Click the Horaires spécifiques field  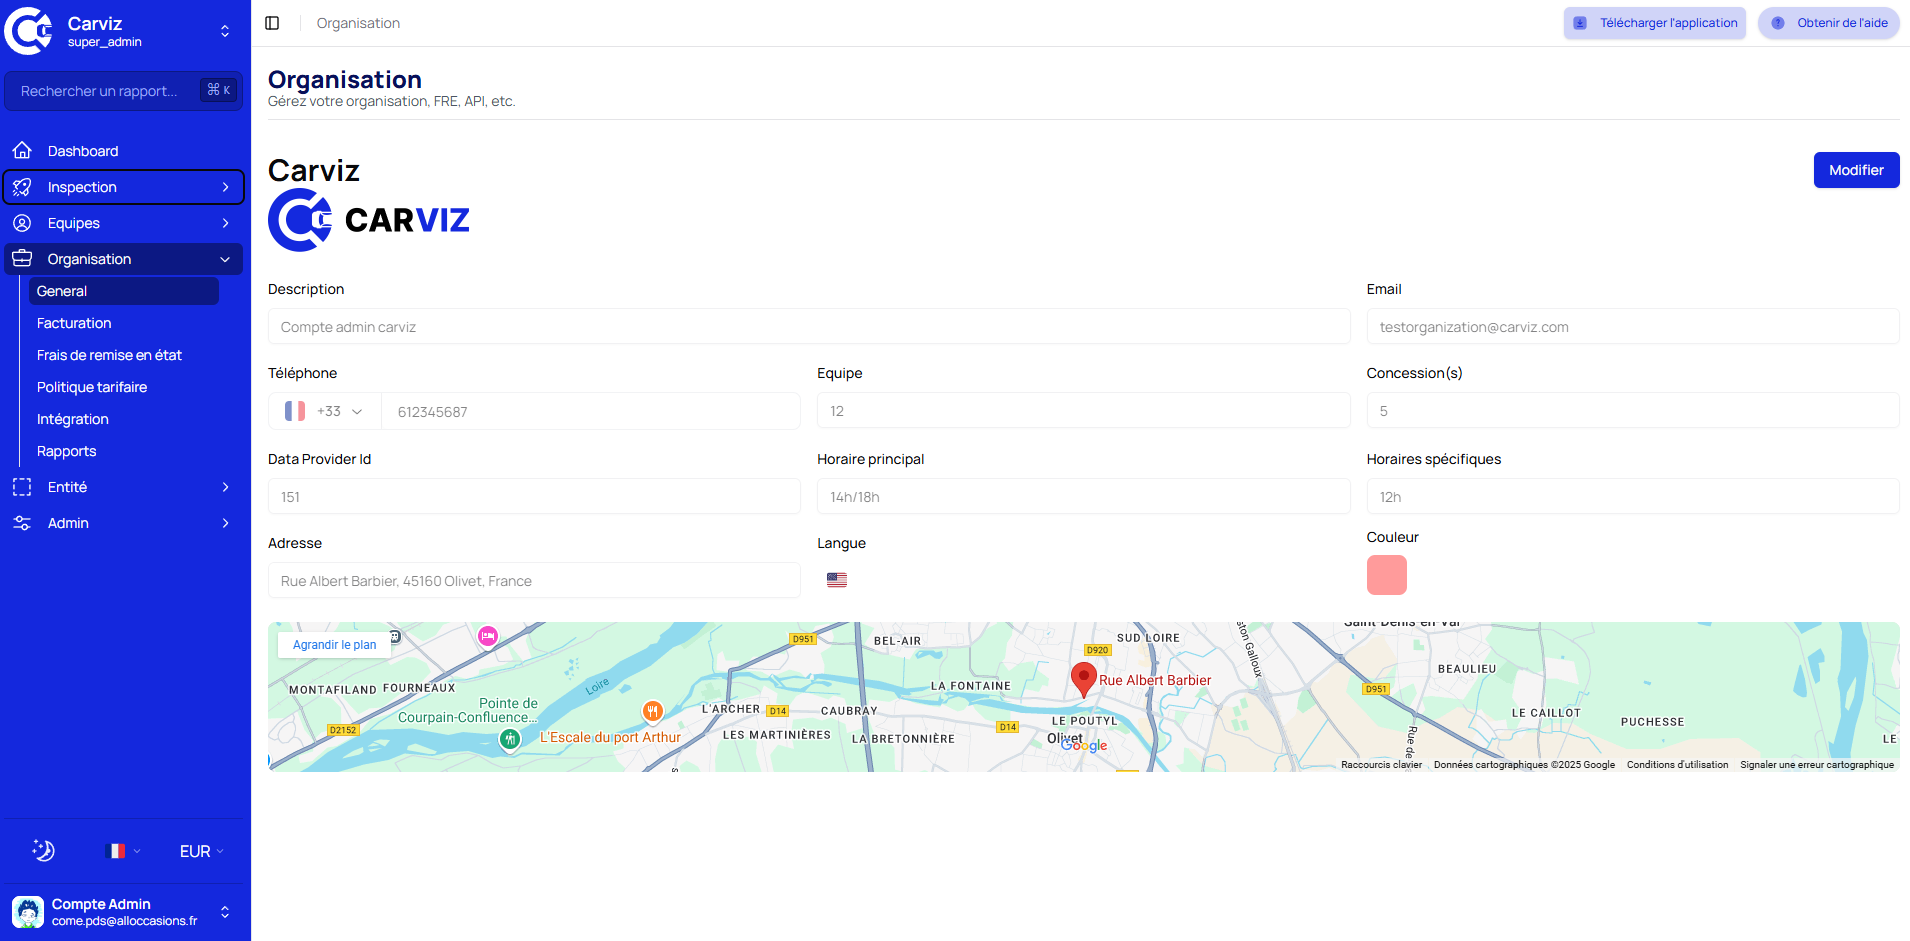(1633, 496)
